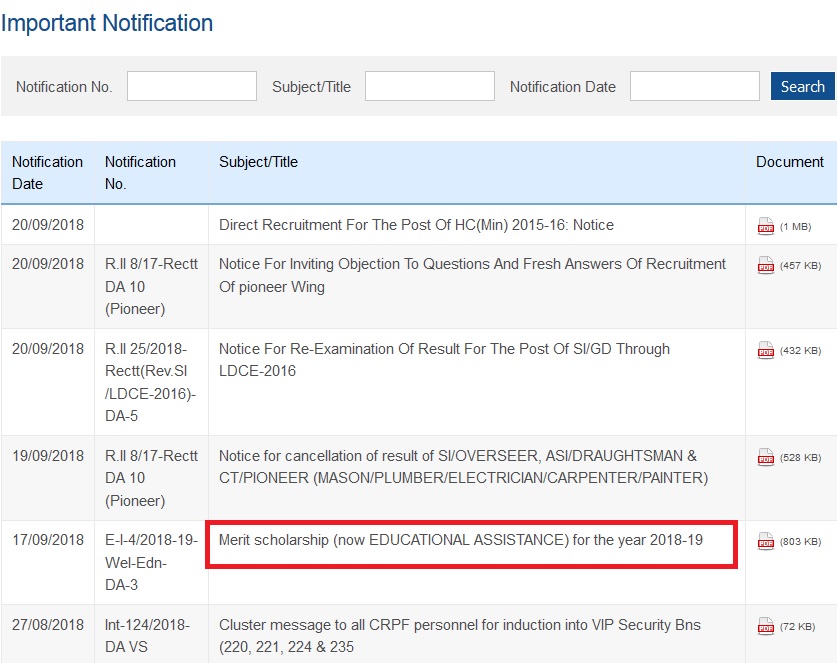The image size is (837, 663).
Task: Open cancellation of result SI/OVERSEER notice
Action: click(x=463, y=467)
